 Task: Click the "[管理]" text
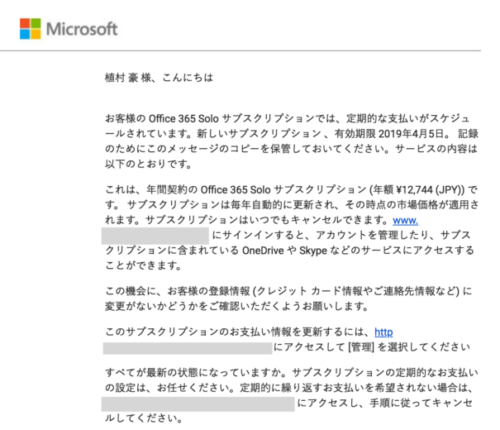click(361, 347)
